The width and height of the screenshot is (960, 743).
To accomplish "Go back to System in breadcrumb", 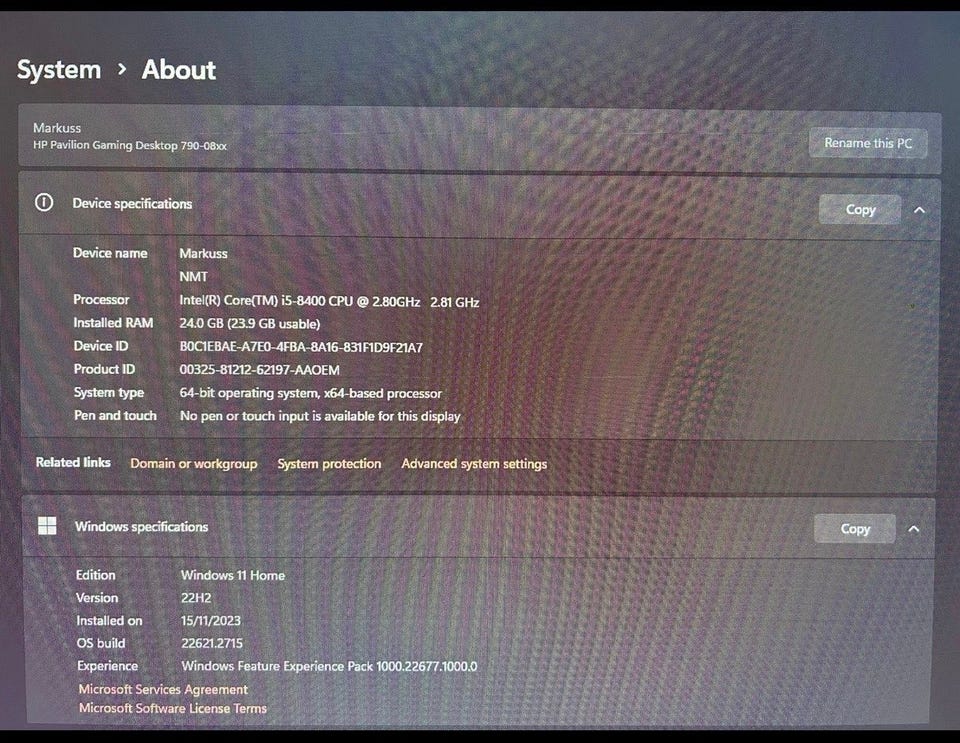I will click(59, 70).
